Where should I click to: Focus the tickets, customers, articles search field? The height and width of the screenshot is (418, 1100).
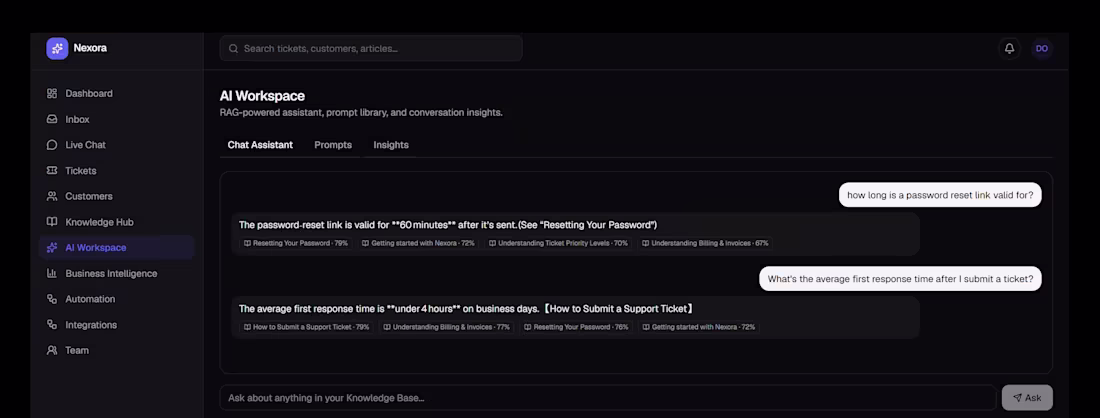(x=371, y=48)
